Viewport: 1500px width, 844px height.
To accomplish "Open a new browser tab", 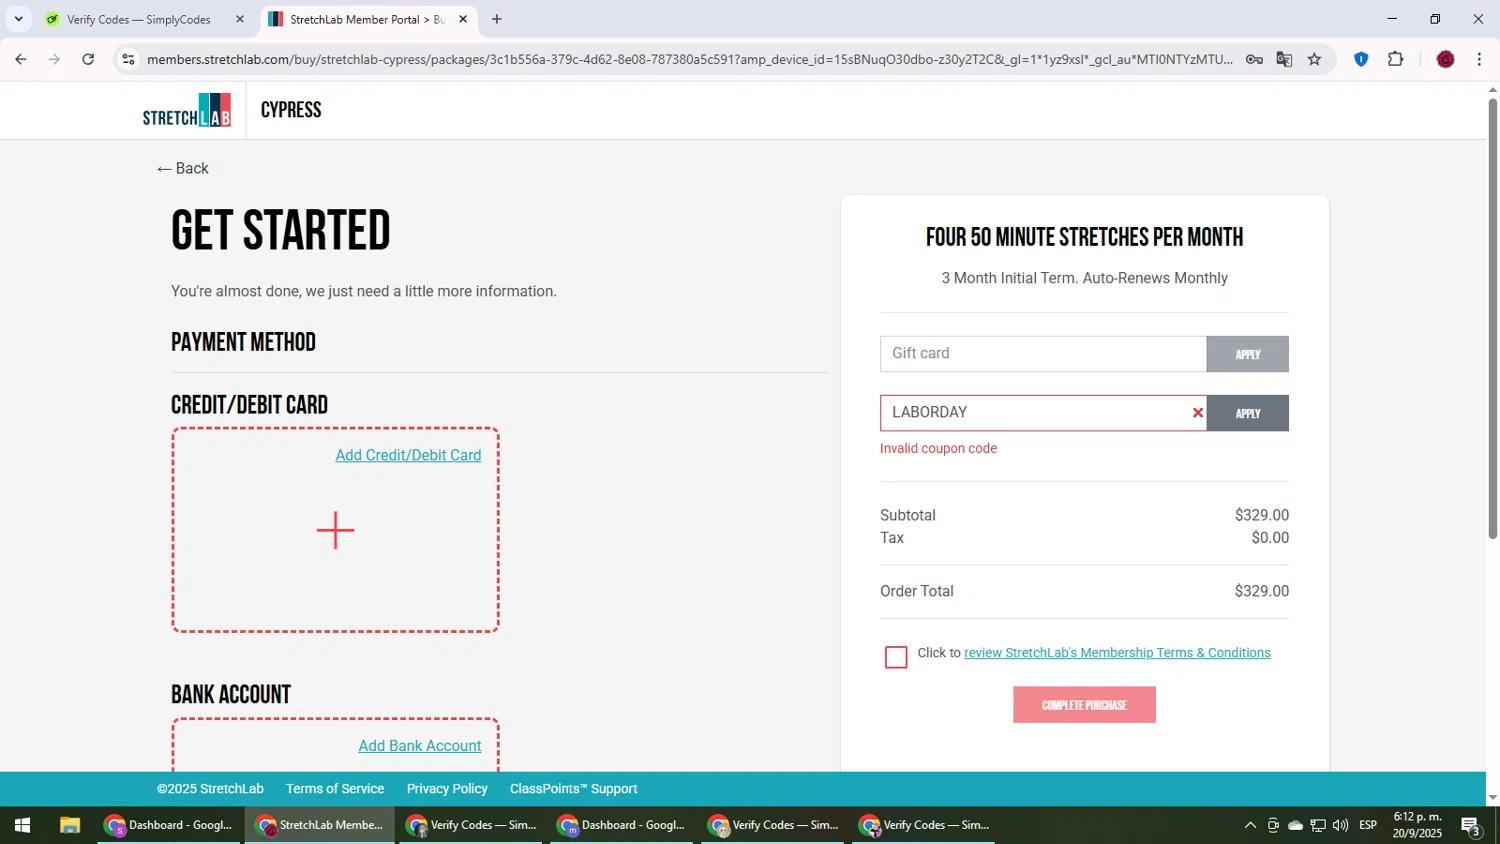I will (497, 19).
